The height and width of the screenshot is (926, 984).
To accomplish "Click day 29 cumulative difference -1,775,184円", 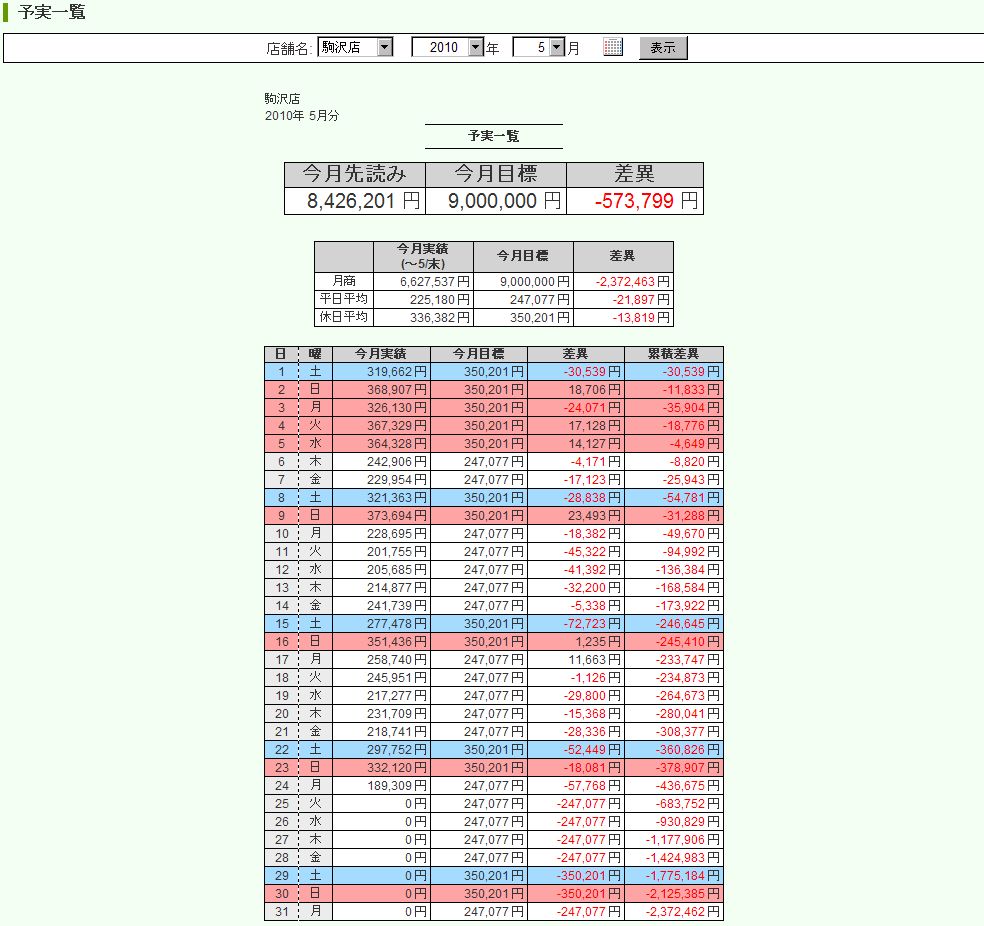I will (674, 875).
